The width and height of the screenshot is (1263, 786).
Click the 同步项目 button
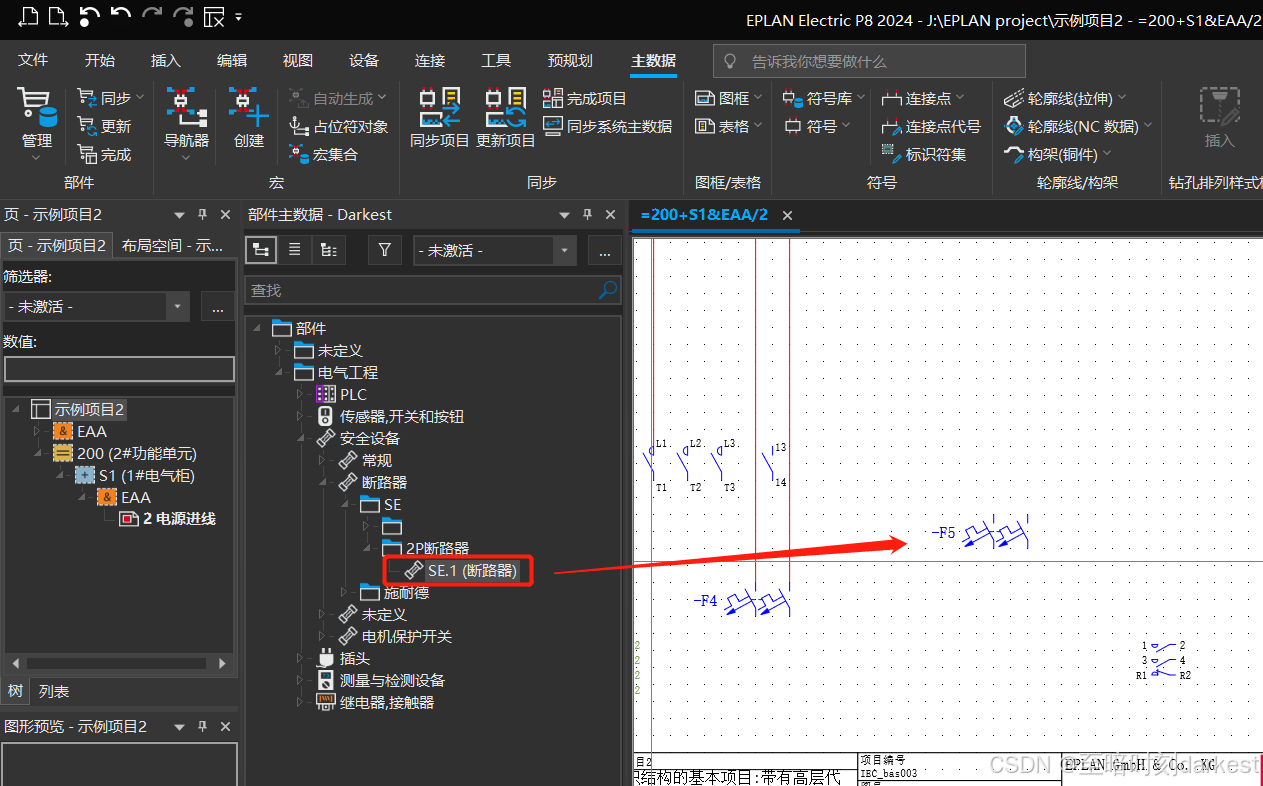439,119
